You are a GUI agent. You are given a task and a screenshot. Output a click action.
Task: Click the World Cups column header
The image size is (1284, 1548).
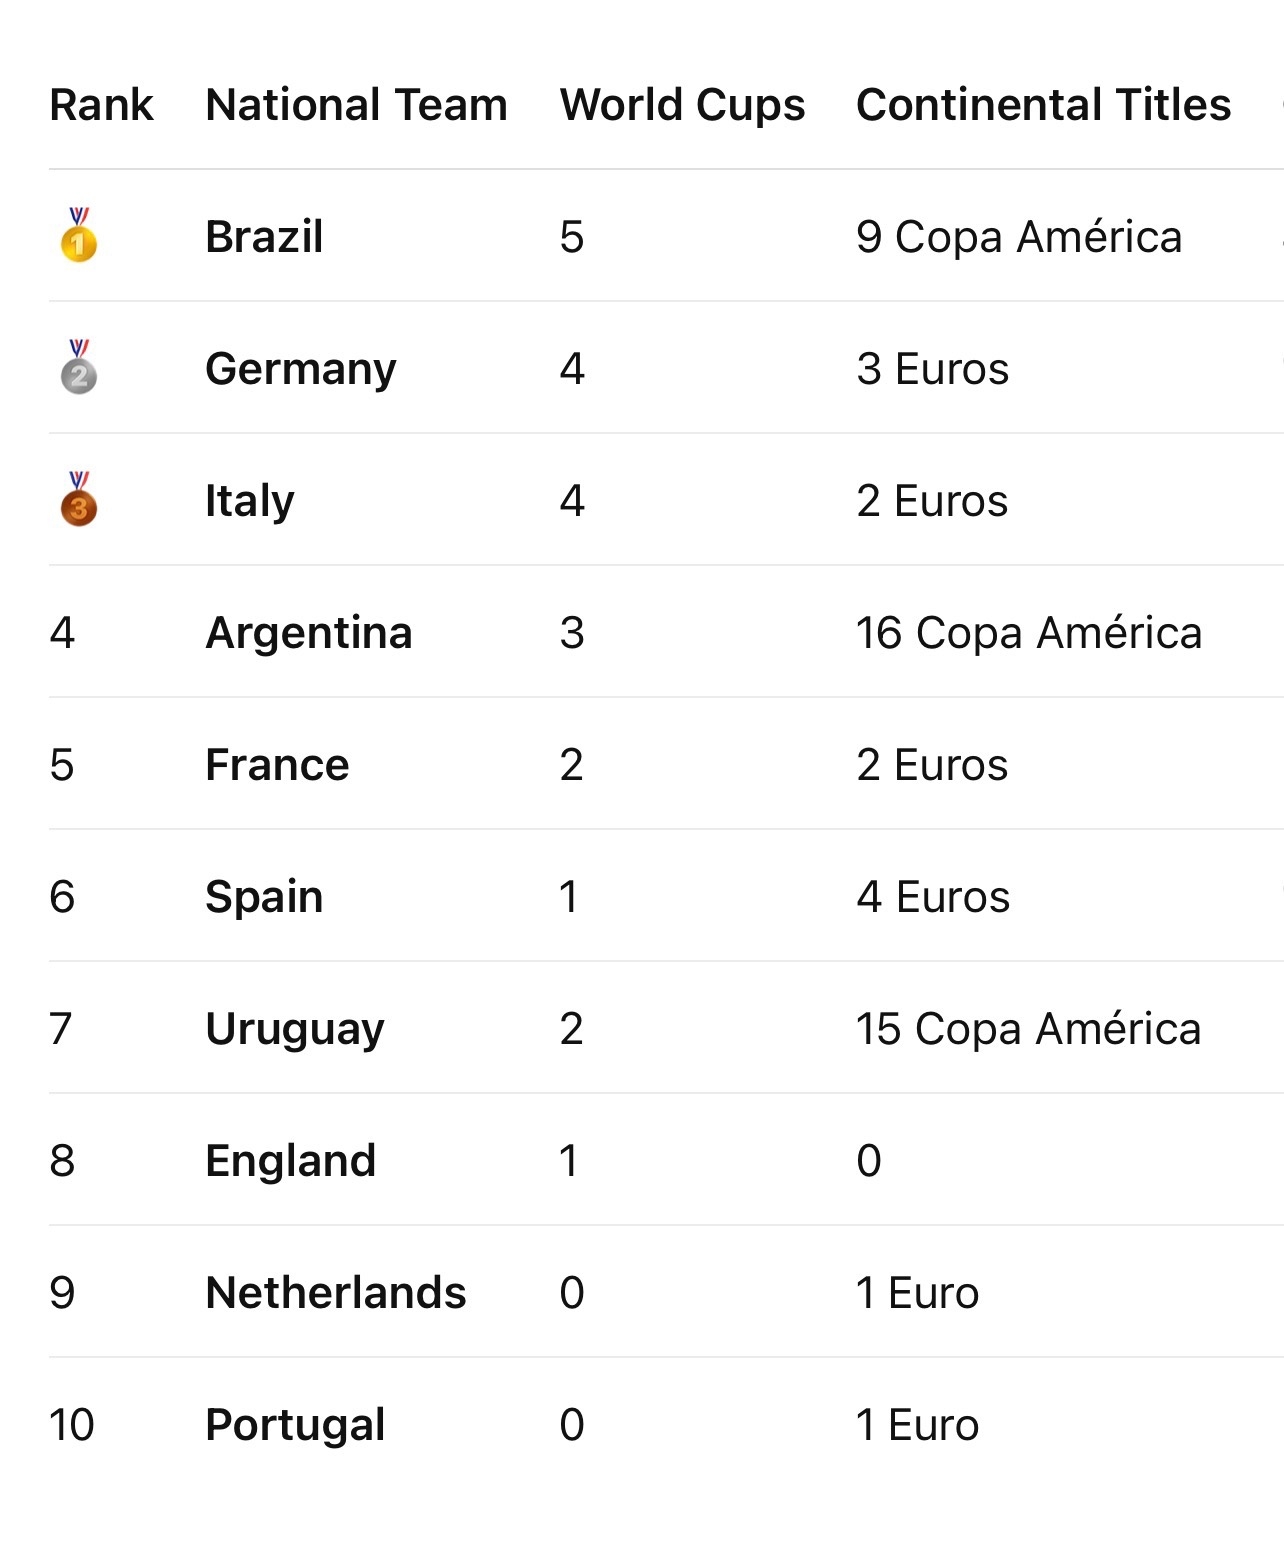(x=682, y=105)
